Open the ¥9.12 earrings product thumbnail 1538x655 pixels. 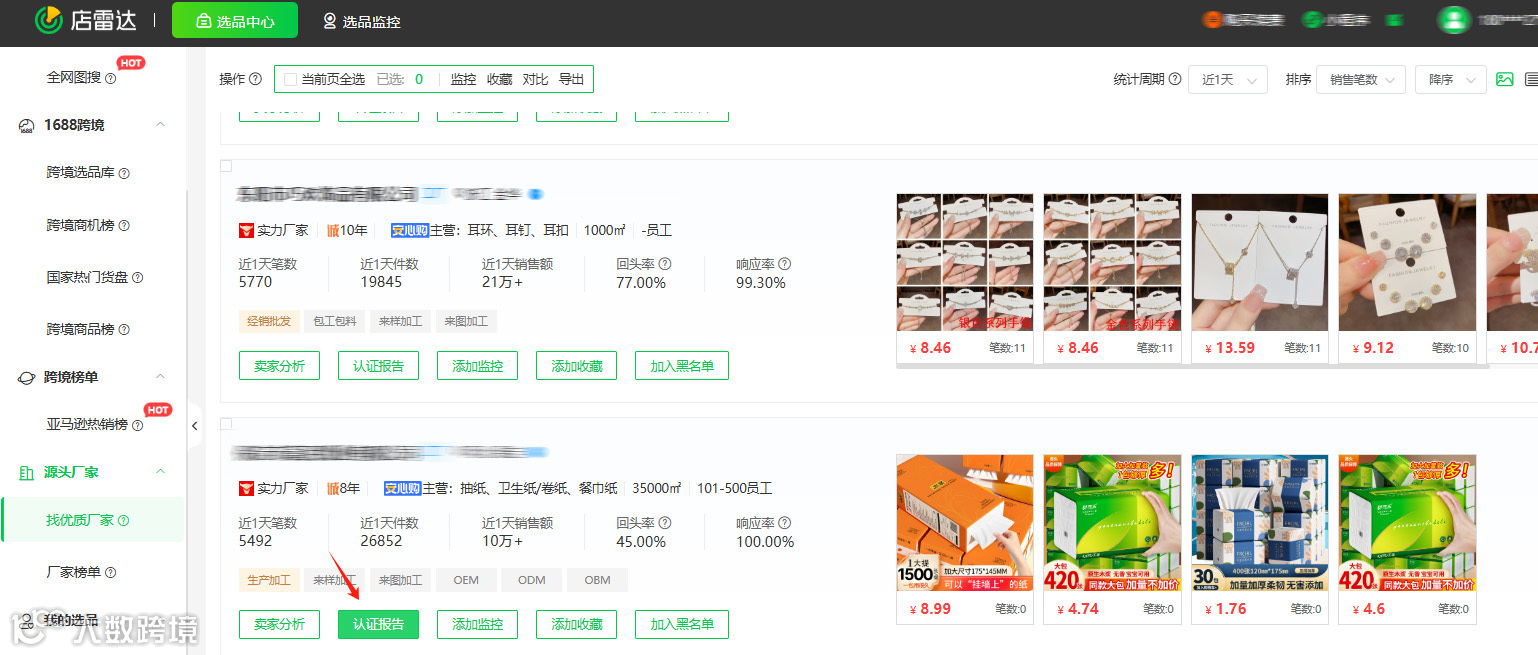(x=1407, y=263)
